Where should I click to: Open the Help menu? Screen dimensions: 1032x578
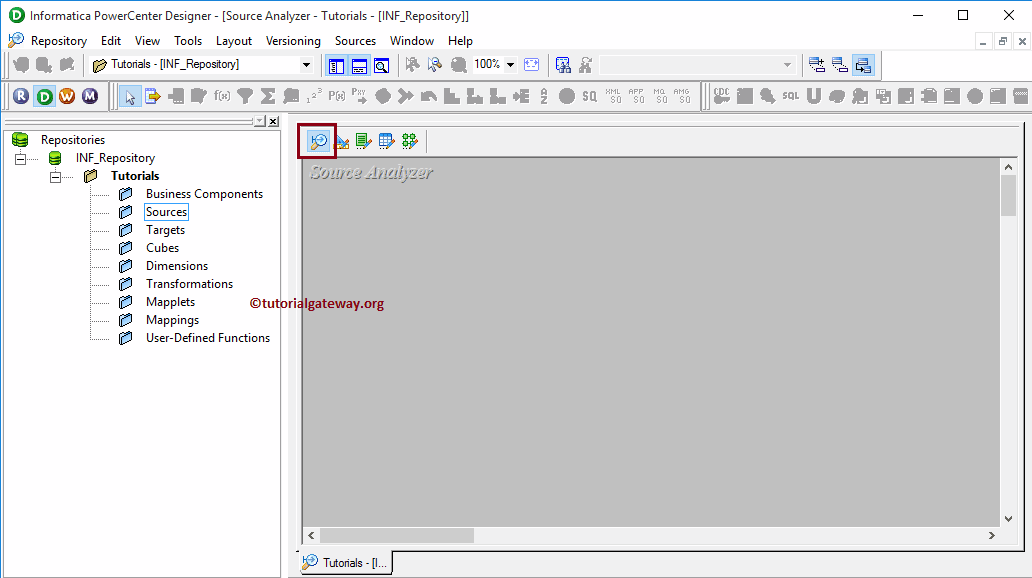pyautogui.click(x=460, y=41)
